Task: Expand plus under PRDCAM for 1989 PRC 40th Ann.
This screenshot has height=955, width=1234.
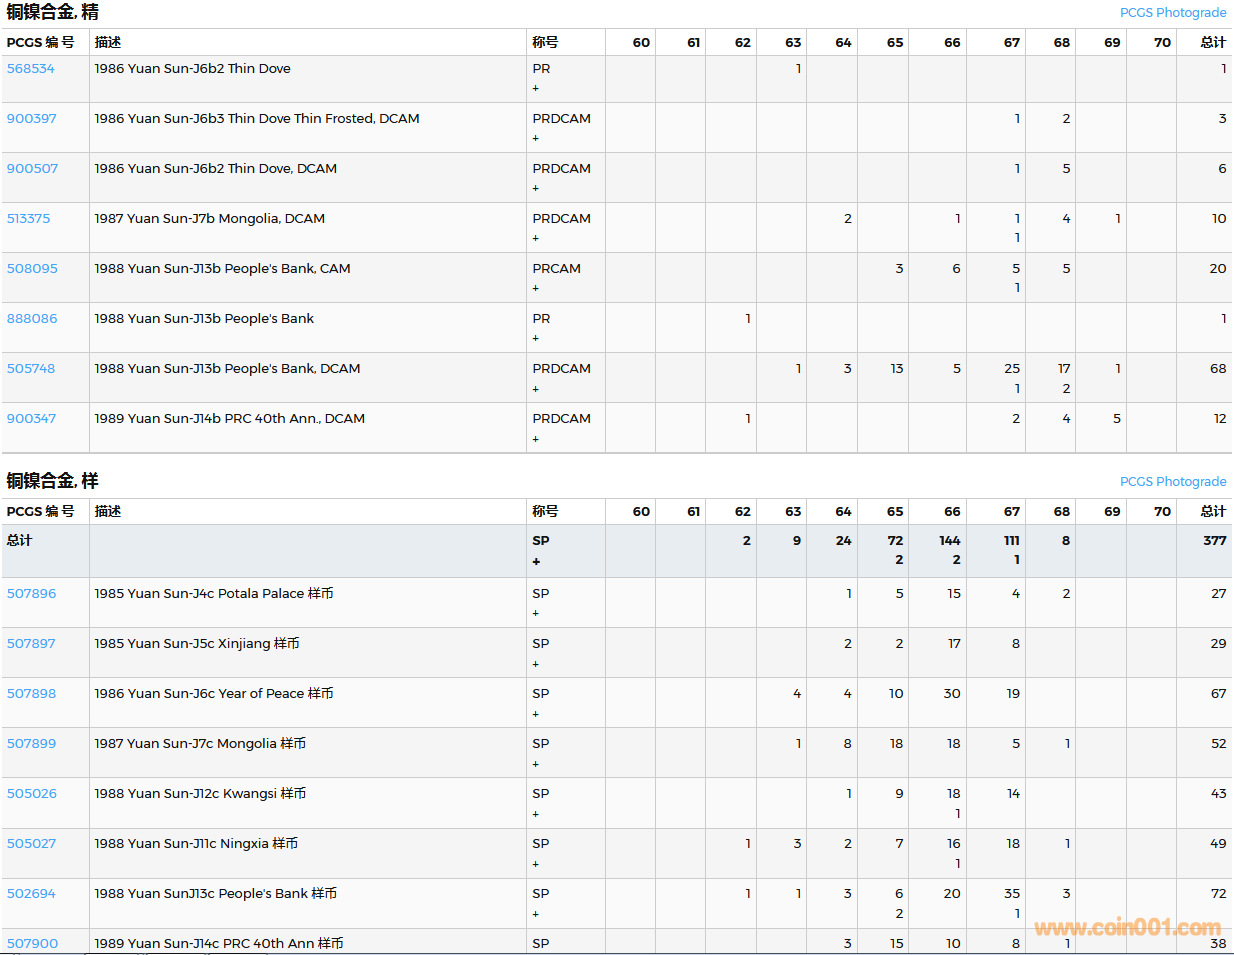Action: tap(536, 439)
